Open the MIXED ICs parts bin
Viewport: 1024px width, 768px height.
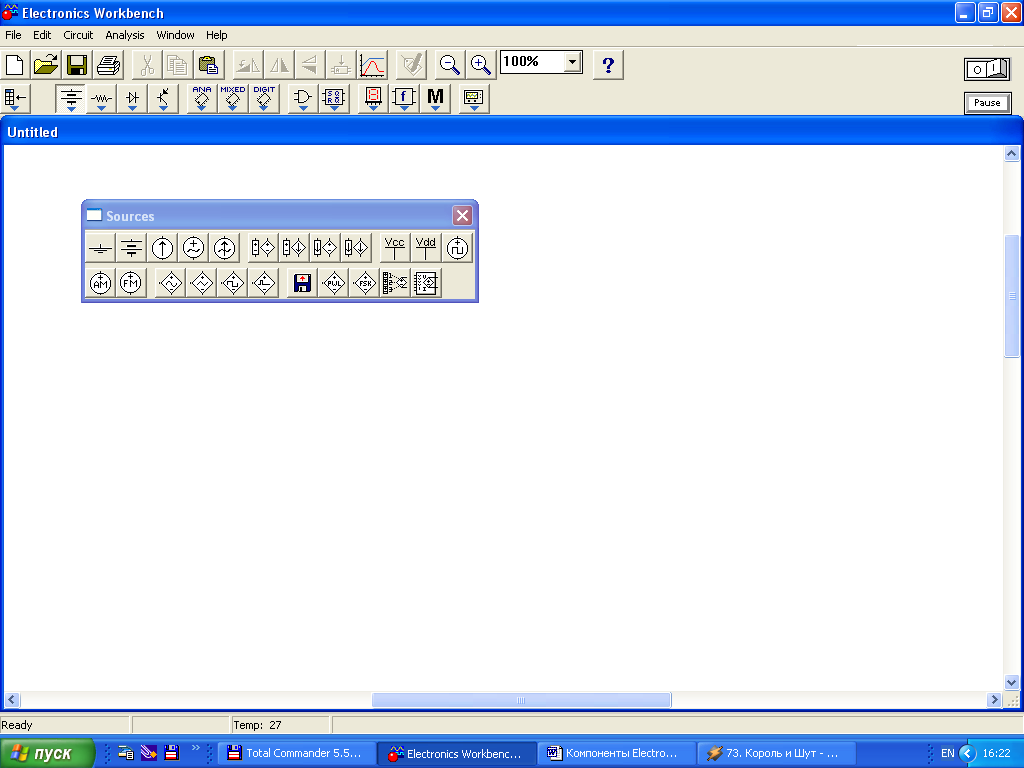point(232,99)
